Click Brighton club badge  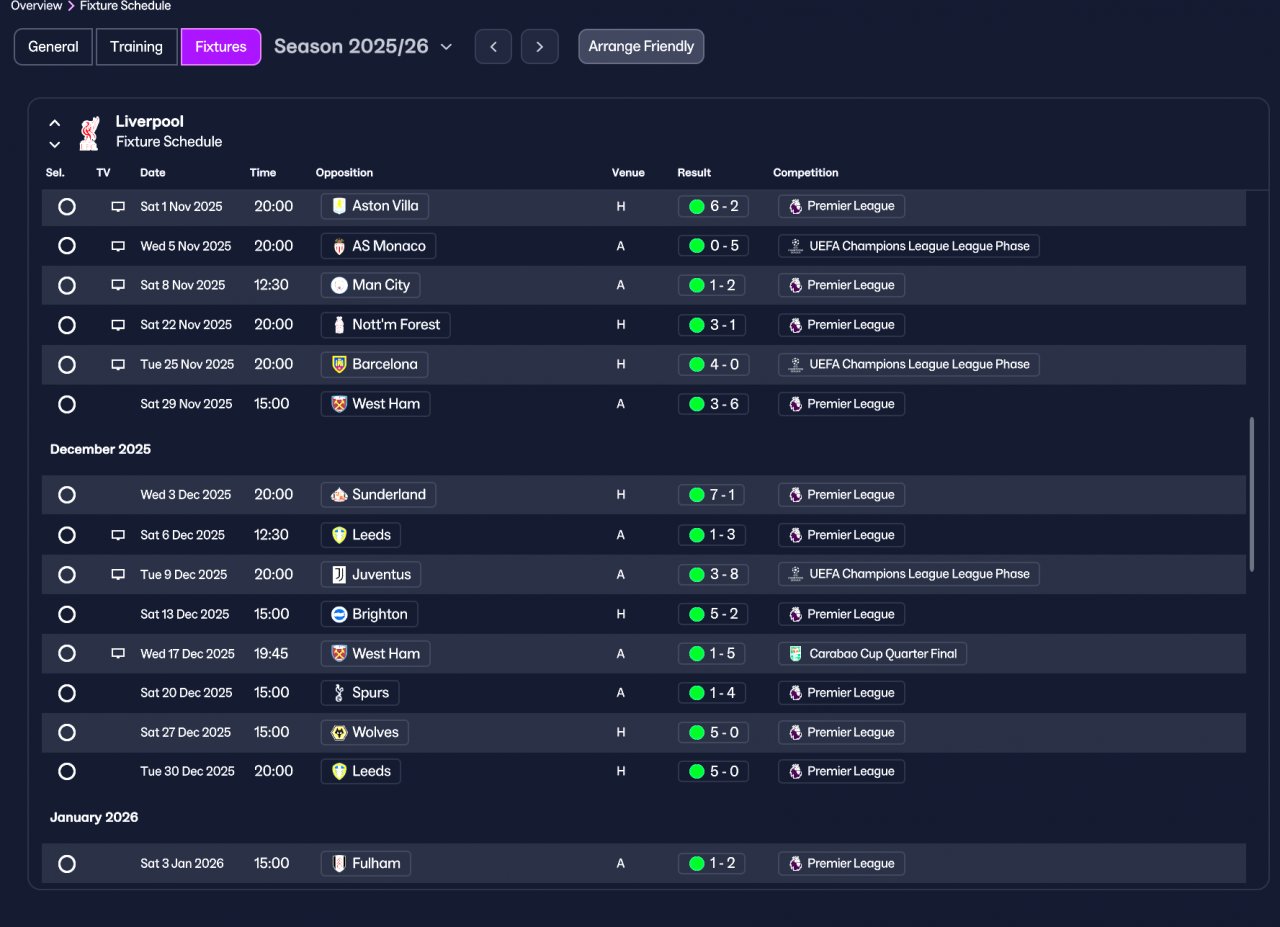coord(339,614)
